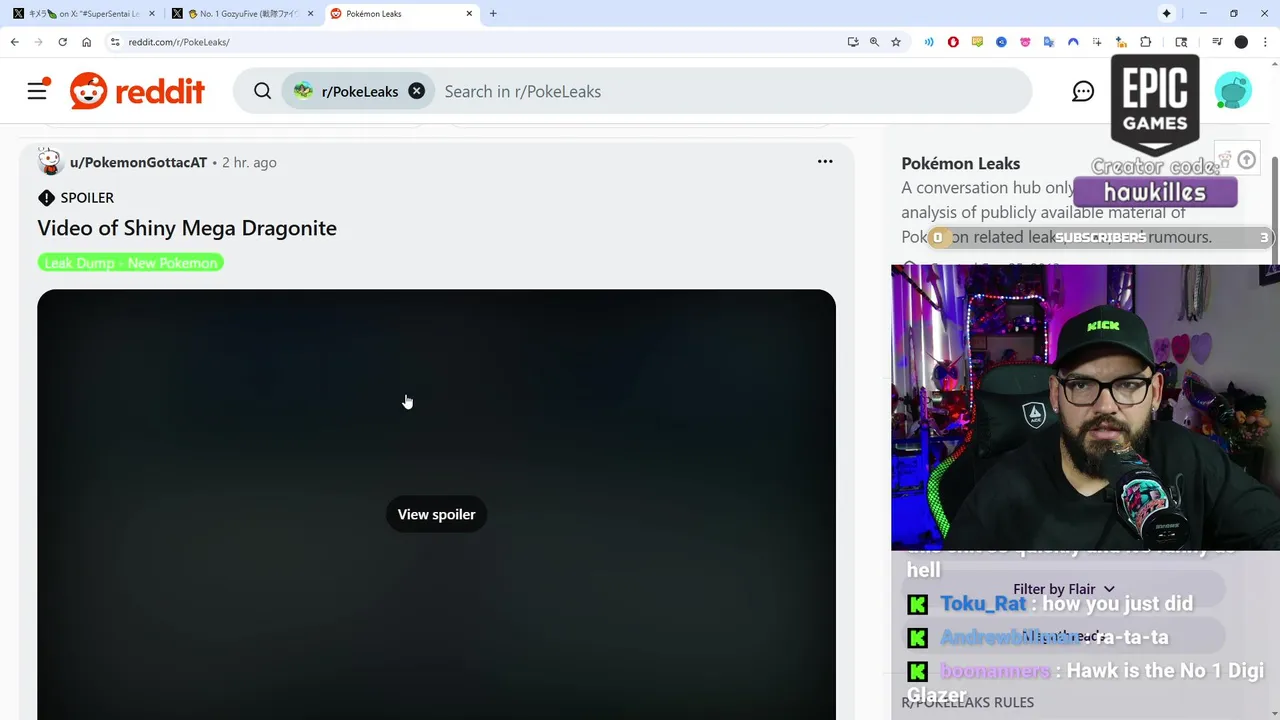1280x720 pixels.
Task: Install the page as an app
Action: point(853,42)
